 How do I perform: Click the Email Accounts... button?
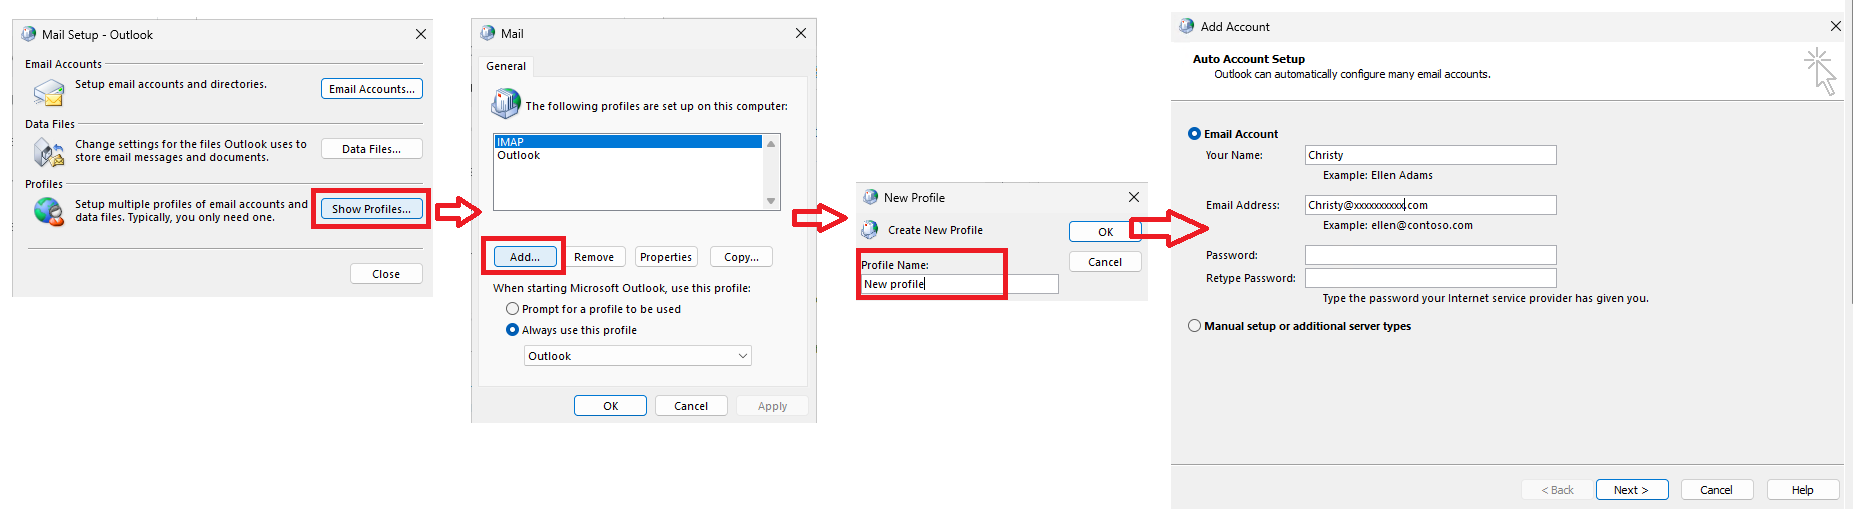[x=372, y=89]
